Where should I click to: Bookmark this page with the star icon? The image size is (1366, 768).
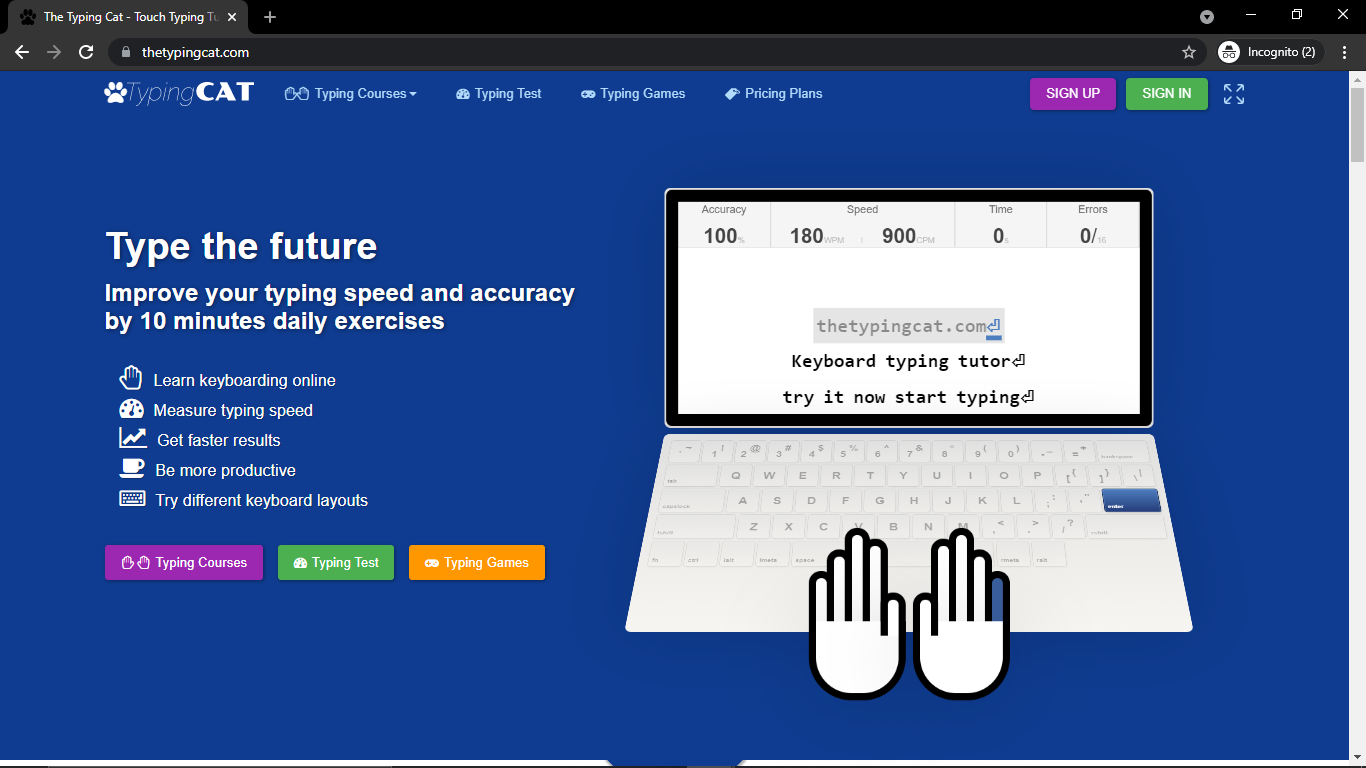coord(1188,52)
